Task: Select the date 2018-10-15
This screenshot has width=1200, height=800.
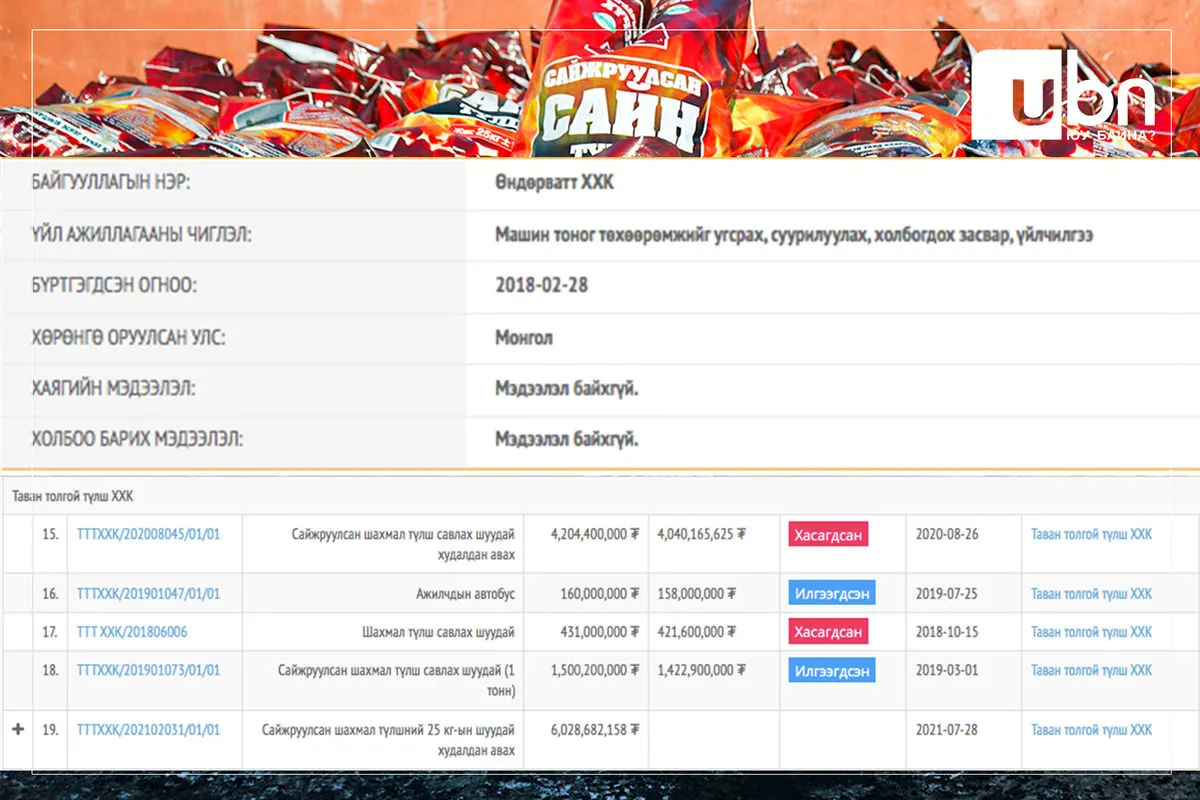Action: [x=947, y=632]
